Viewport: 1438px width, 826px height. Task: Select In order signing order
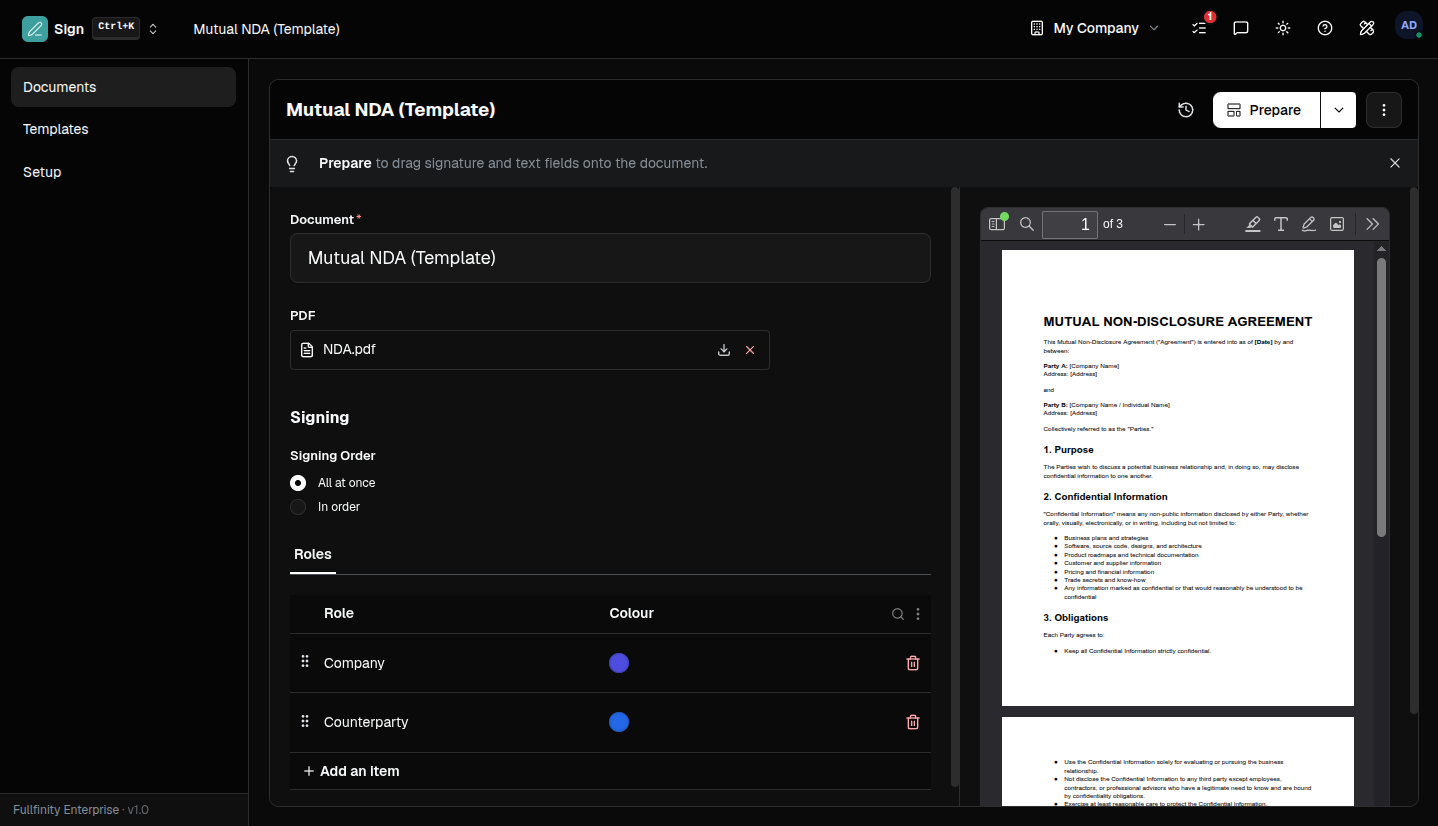(298, 507)
